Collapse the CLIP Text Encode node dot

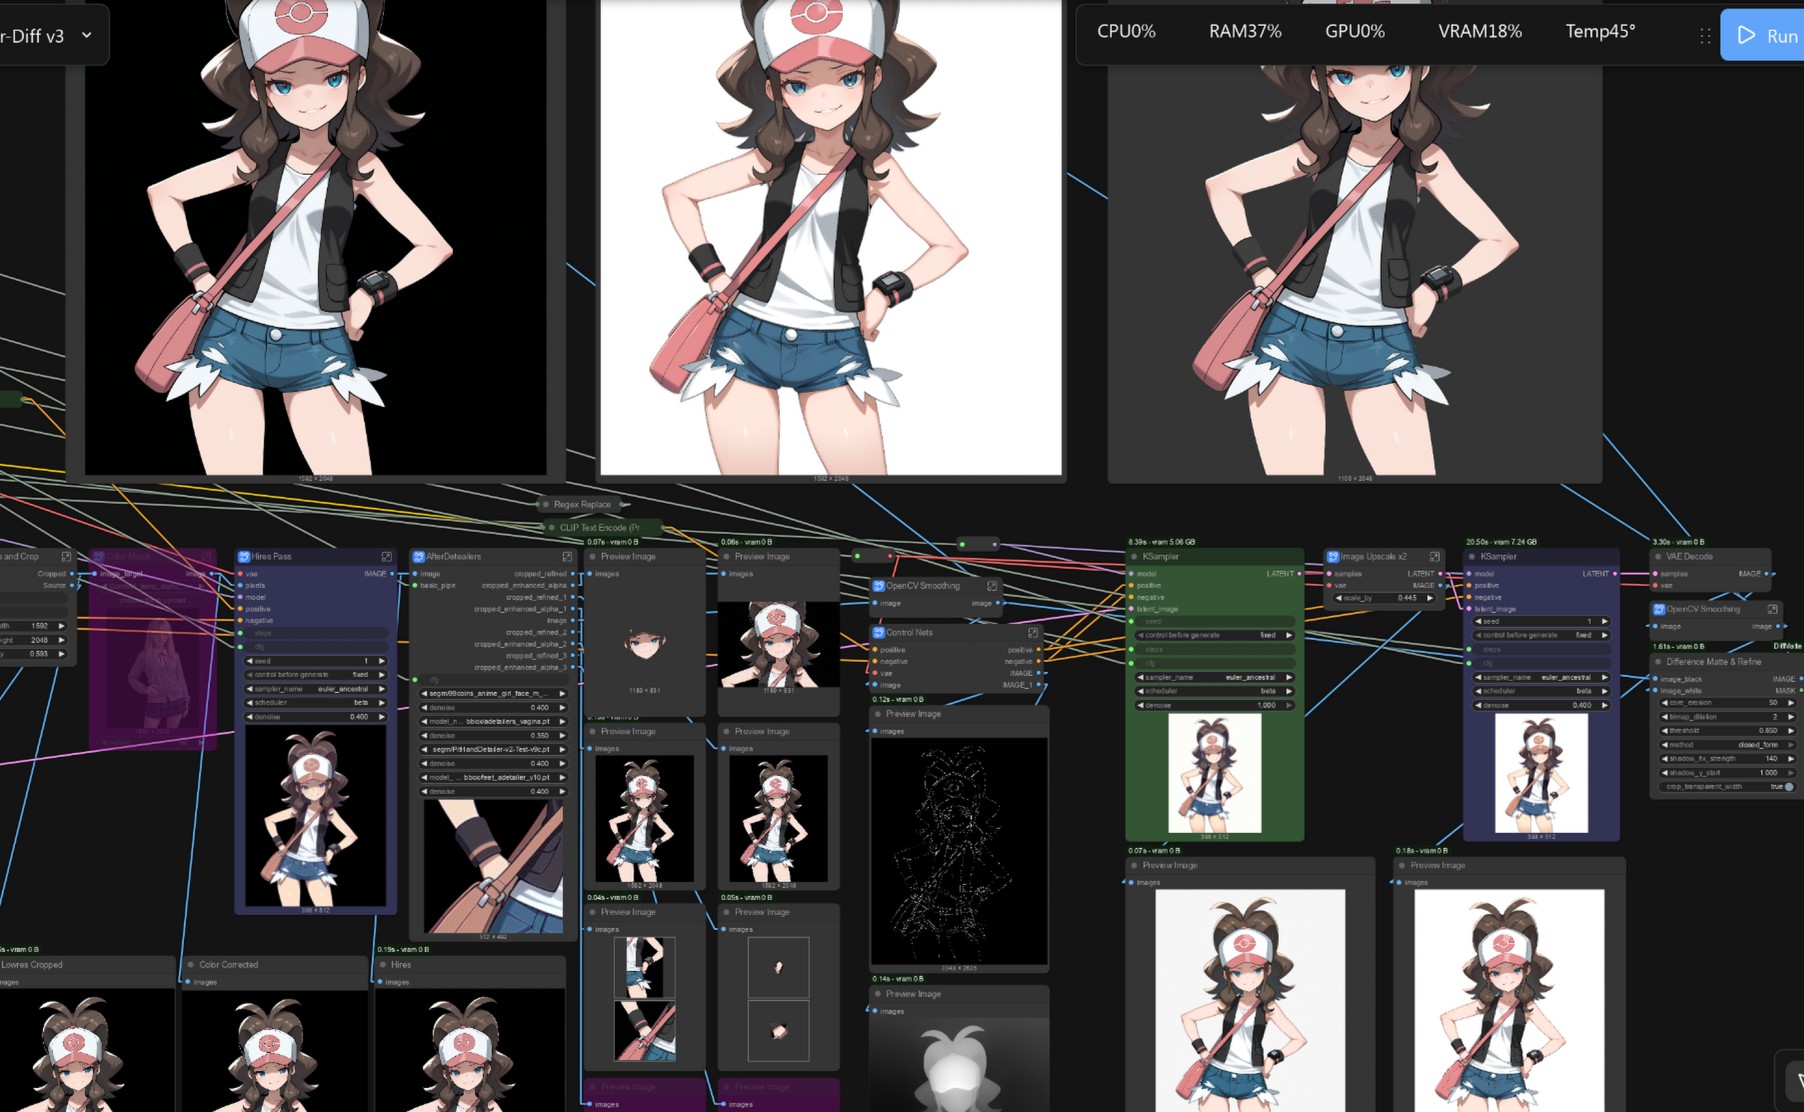pyautogui.click(x=551, y=528)
